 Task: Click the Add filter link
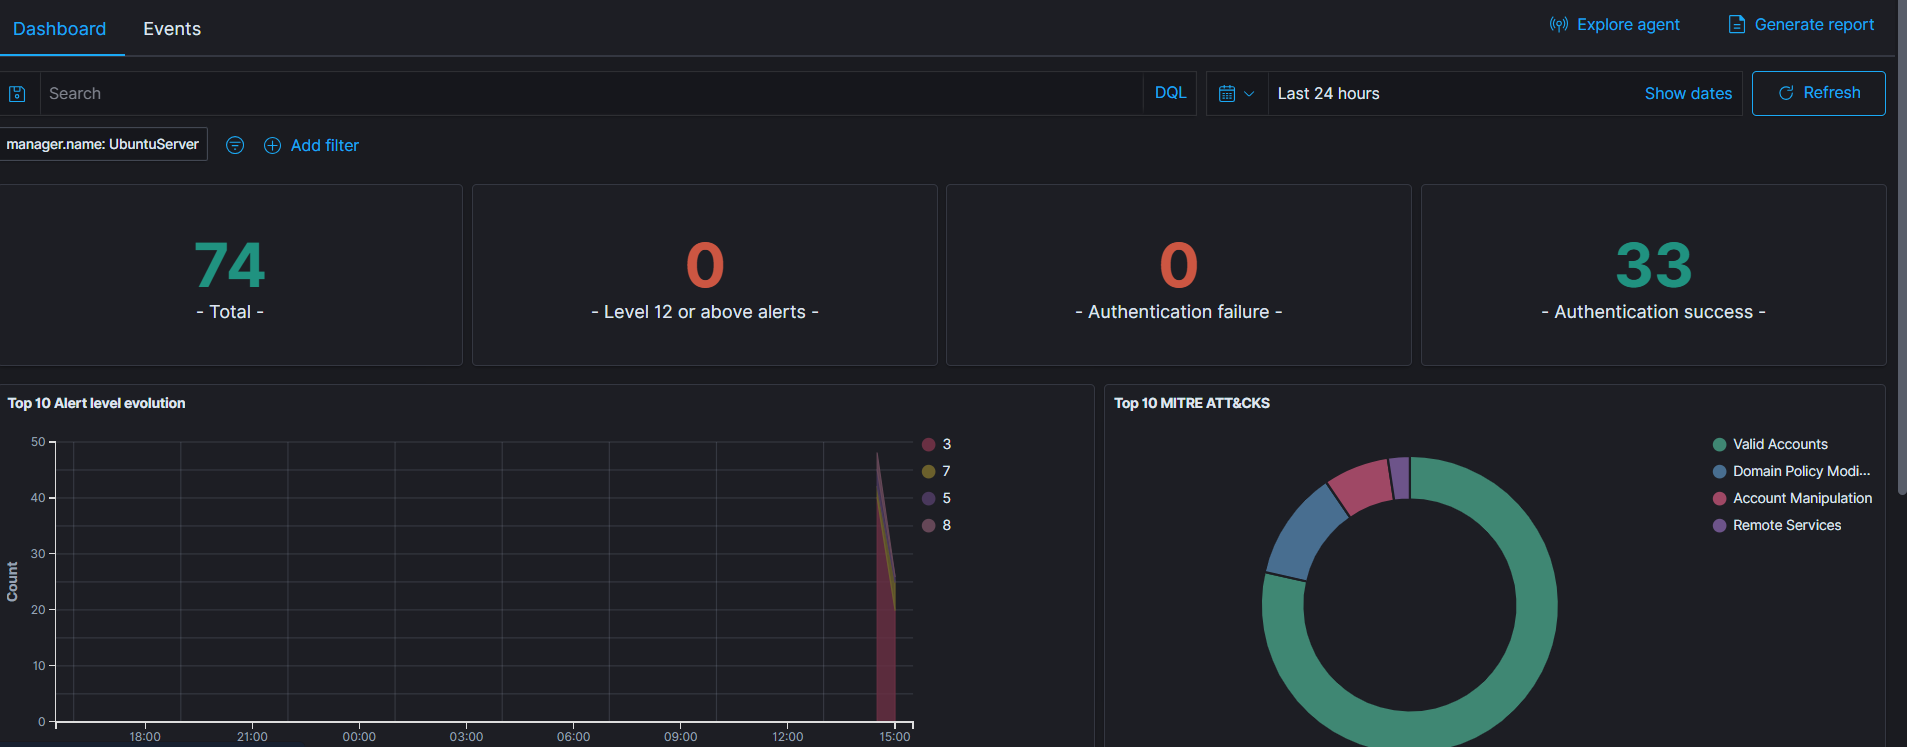(x=324, y=146)
